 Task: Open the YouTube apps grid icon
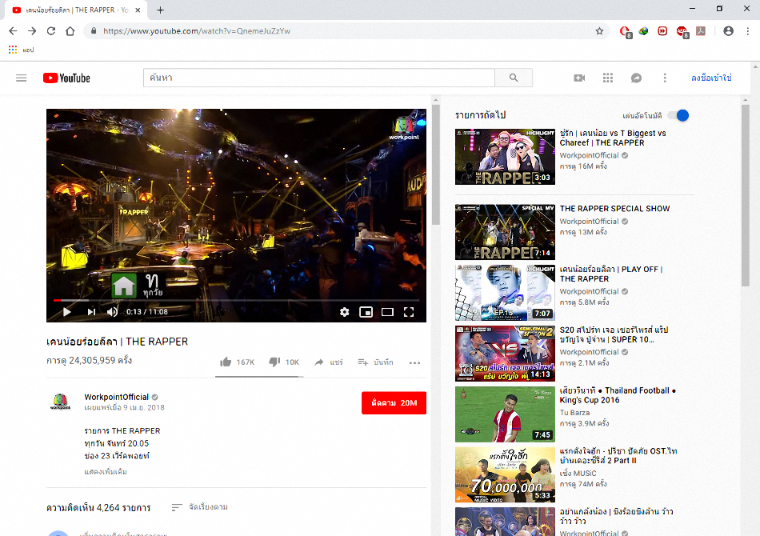608,78
